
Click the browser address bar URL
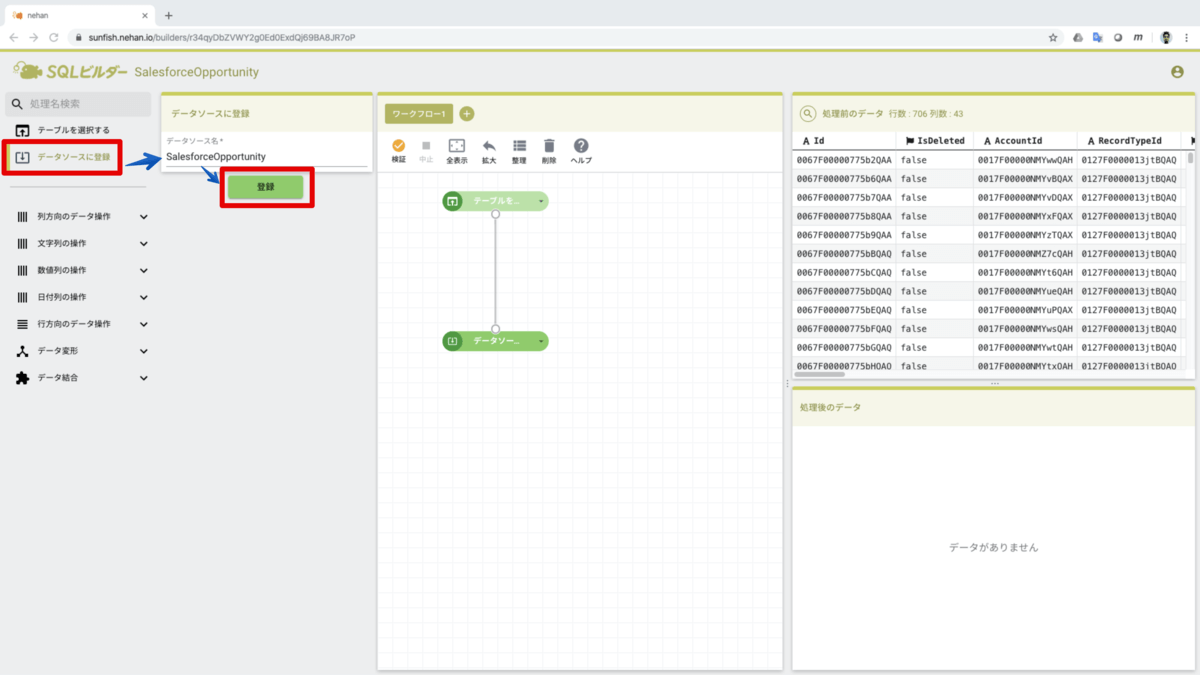tap(222, 37)
